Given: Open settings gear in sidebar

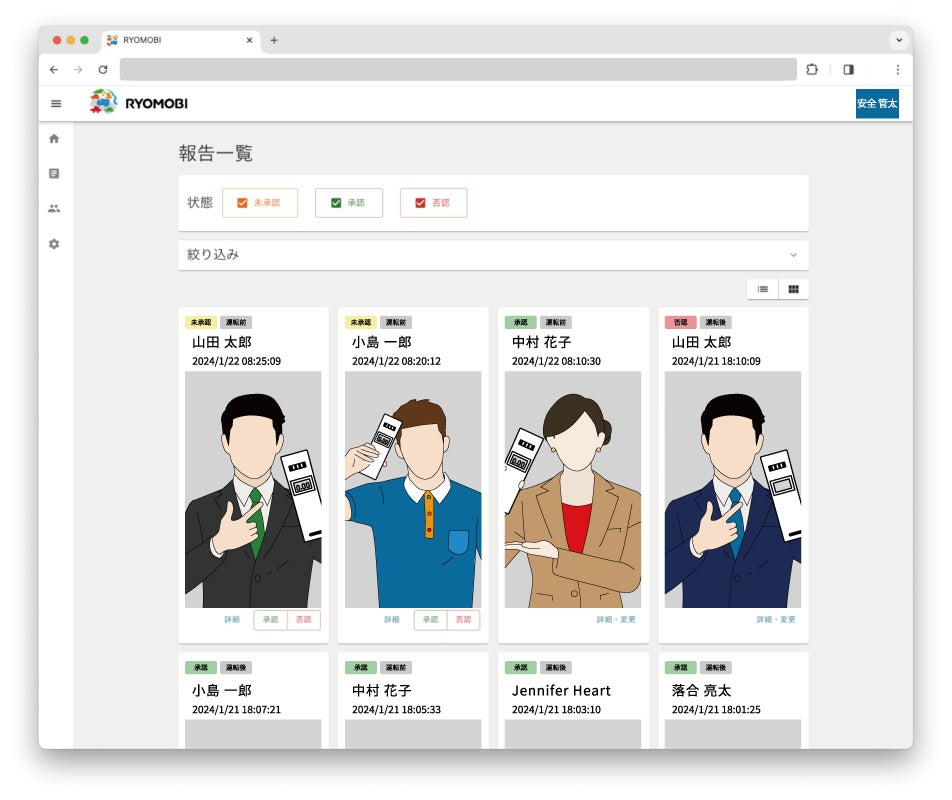Looking at the screenshot, I should [x=54, y=244].
